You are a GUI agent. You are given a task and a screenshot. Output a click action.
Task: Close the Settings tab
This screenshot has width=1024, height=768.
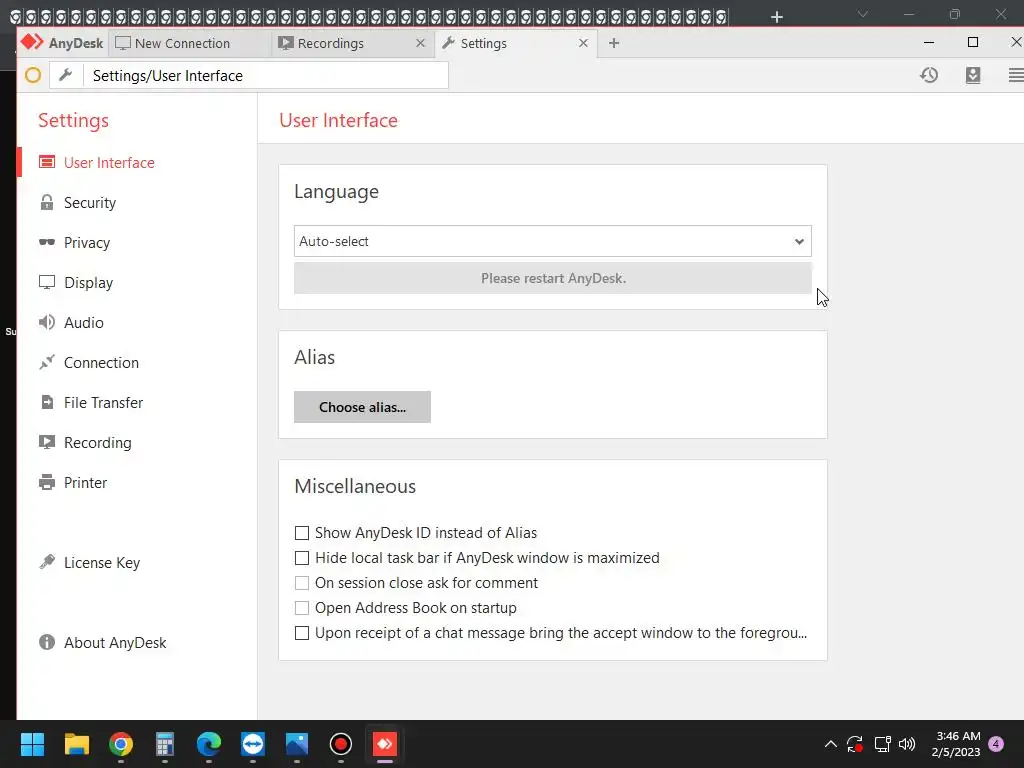click(x=583, y=43)
